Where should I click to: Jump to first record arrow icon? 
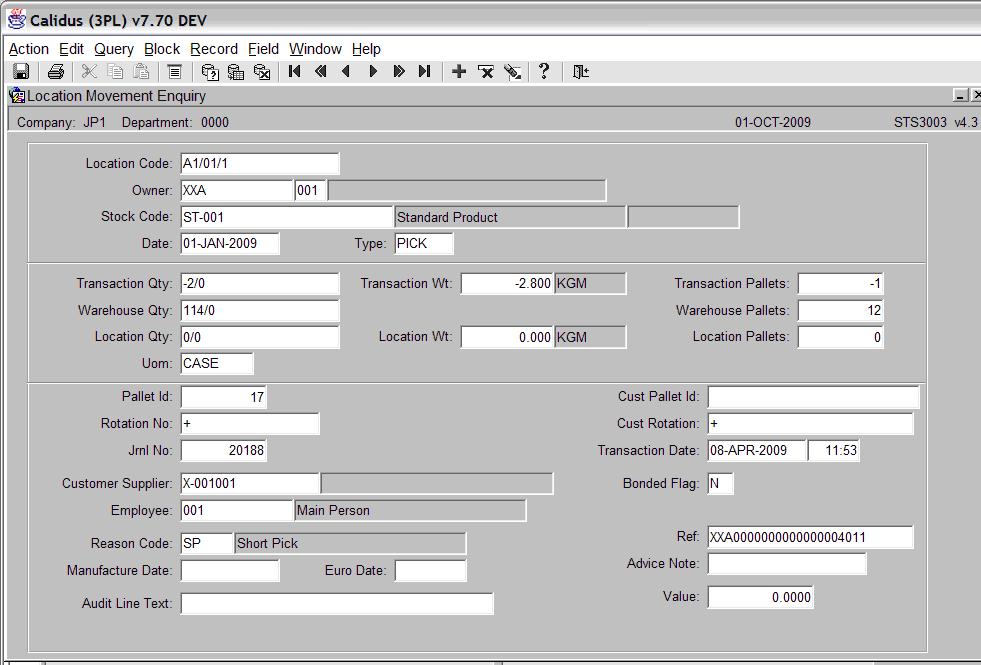pyautogui.click(x=295, y=71)
